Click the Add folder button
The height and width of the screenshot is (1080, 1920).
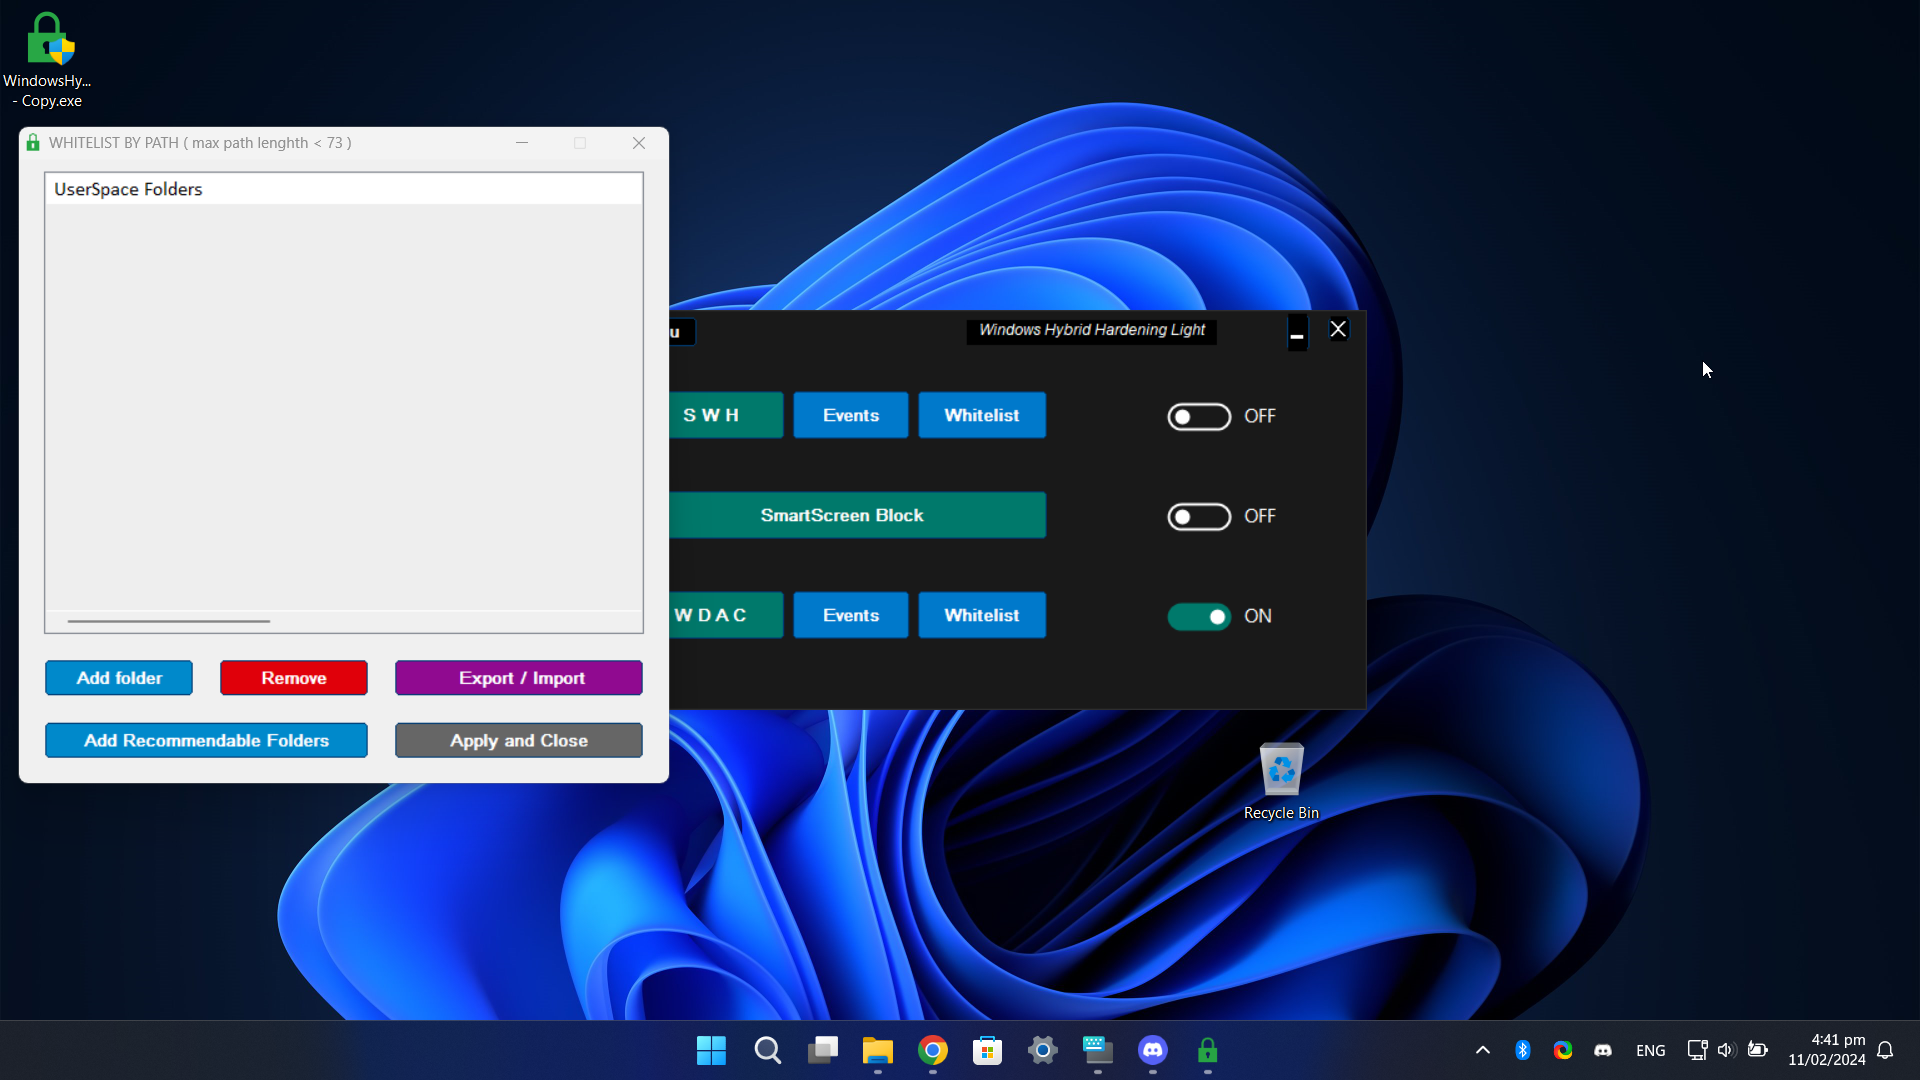[119, 678]
